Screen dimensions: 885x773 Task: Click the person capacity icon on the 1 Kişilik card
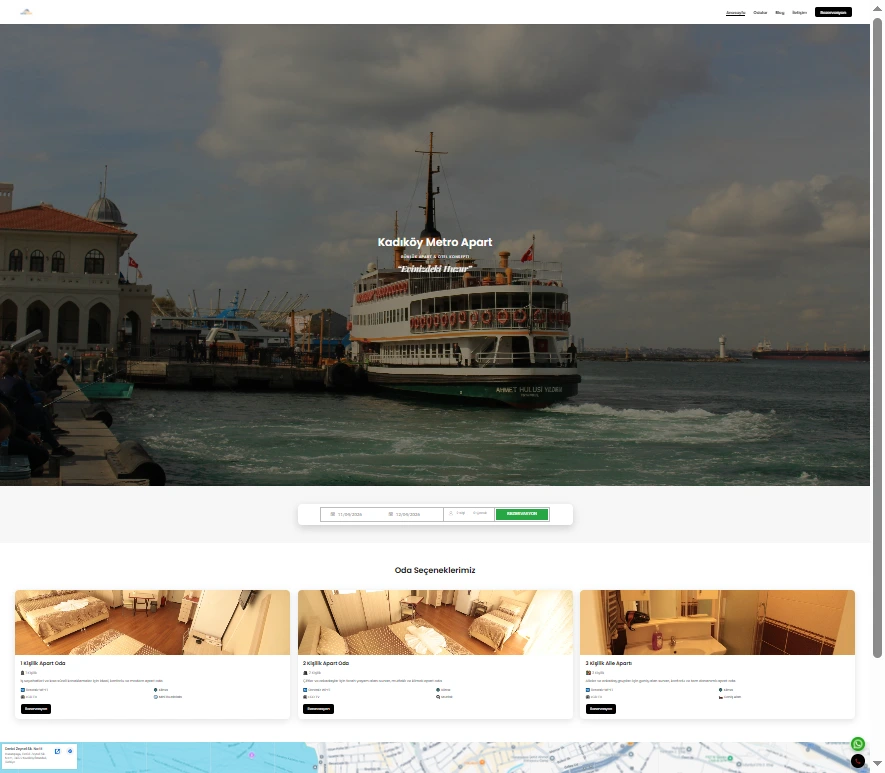click(x=23, y=673)
